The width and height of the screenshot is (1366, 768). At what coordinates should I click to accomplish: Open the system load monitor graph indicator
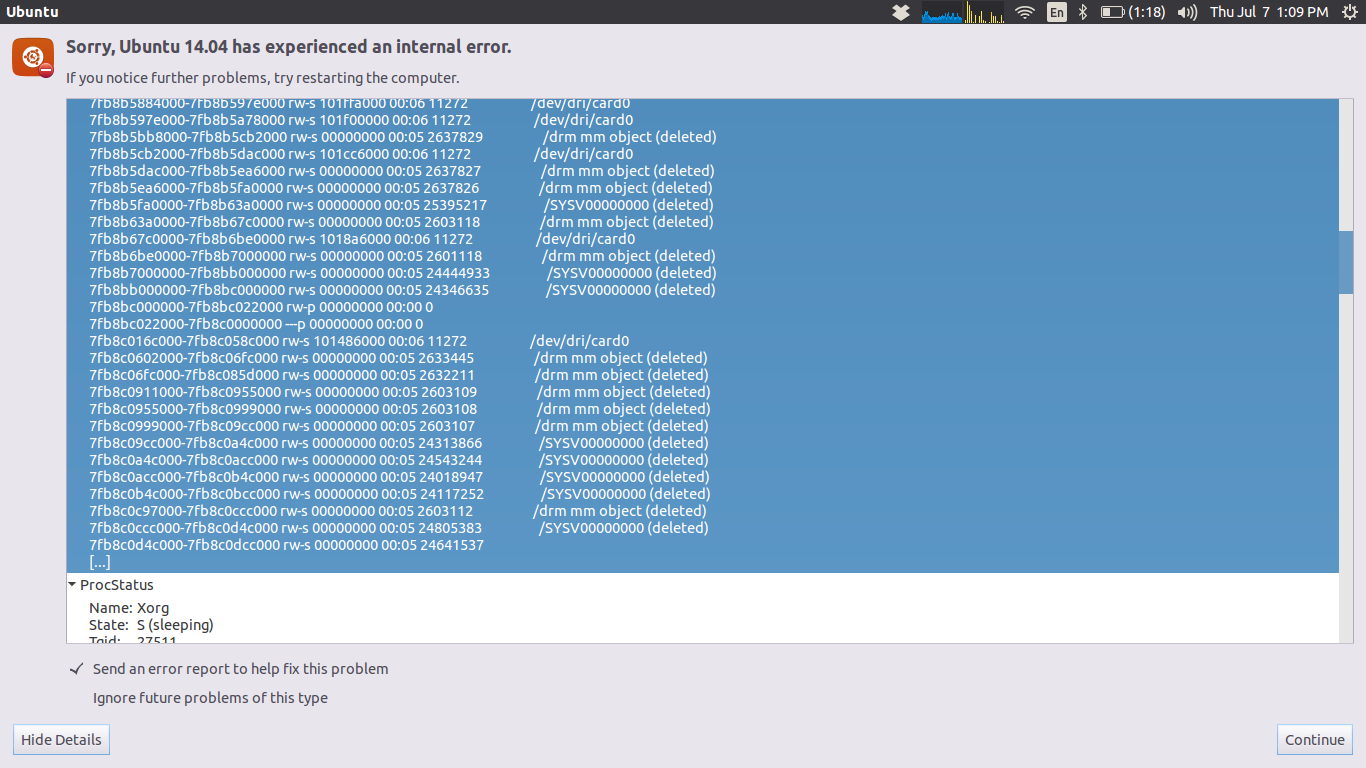(x=963, y=12)
